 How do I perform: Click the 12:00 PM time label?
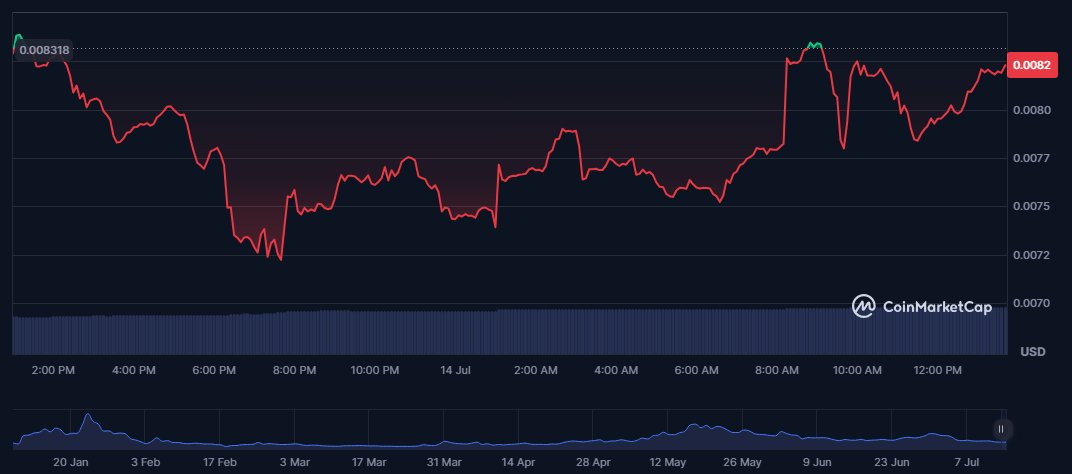pyautogui.click(x=937, y=370)
